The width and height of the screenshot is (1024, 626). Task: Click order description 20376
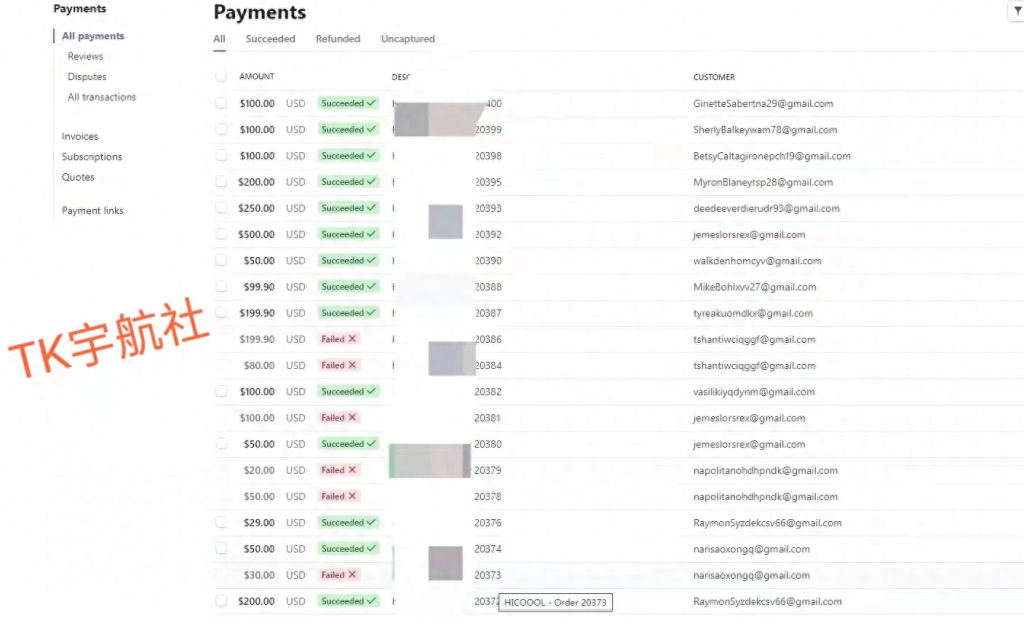(x=488, y=522)
